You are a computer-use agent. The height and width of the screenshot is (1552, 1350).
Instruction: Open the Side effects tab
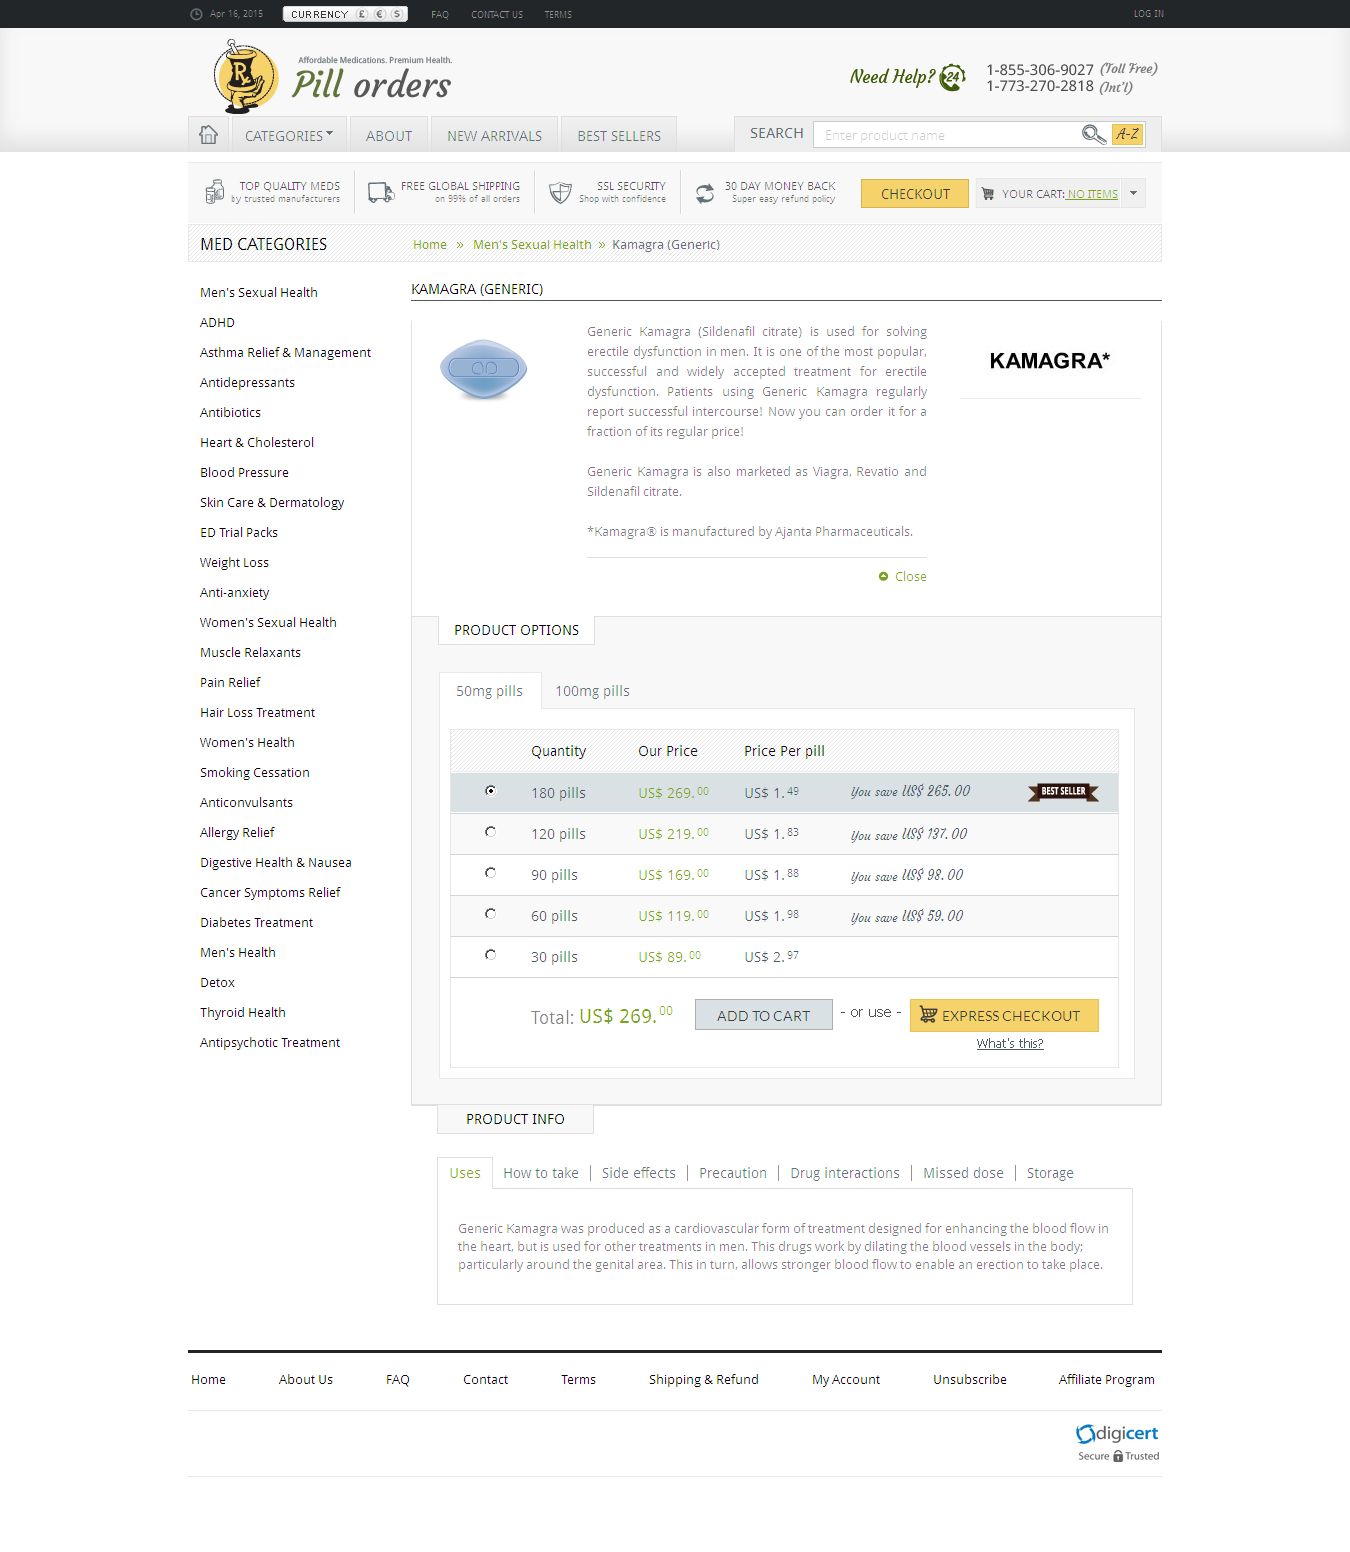click(639, 1173)
